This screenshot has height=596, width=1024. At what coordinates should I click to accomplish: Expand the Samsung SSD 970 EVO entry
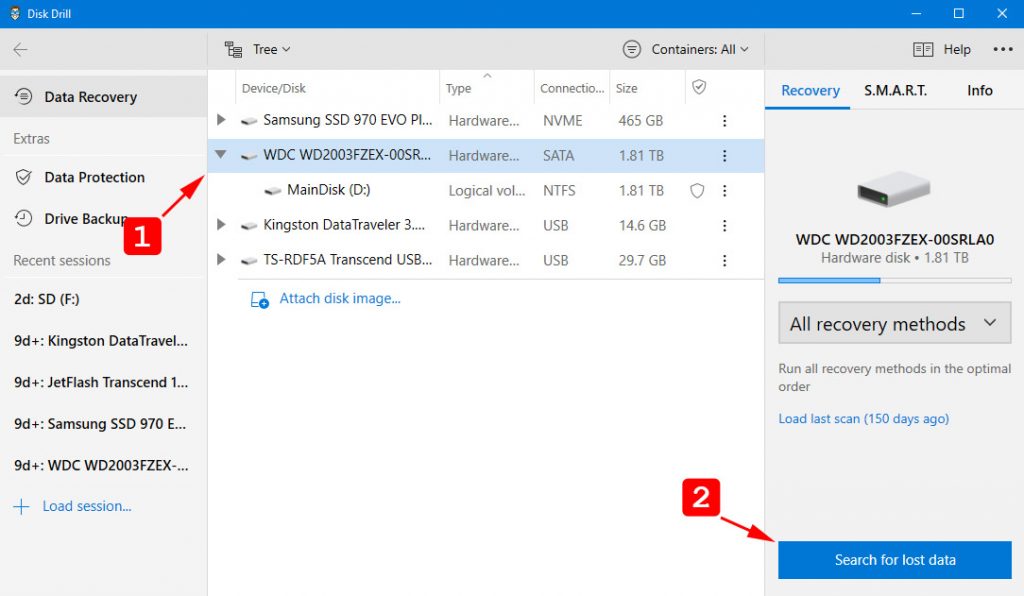221,120
